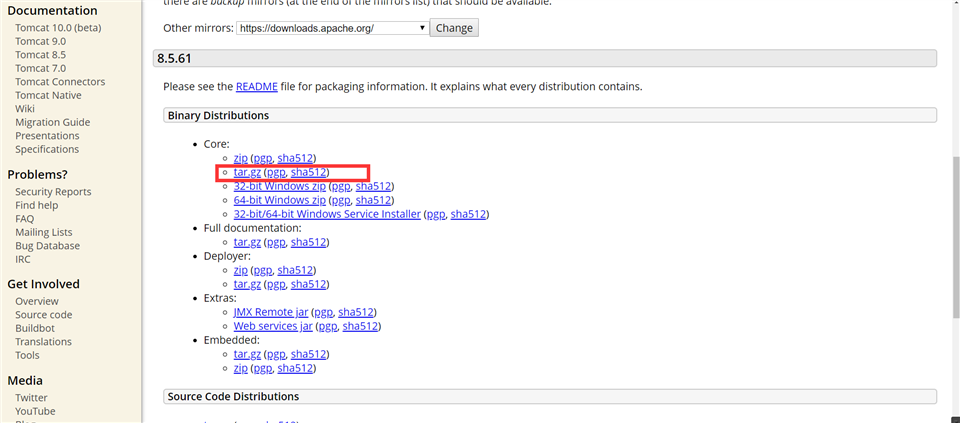Open pgp signature for Core tar.gz
Viewport: 960px width, 423px height.
click(276, 172)
